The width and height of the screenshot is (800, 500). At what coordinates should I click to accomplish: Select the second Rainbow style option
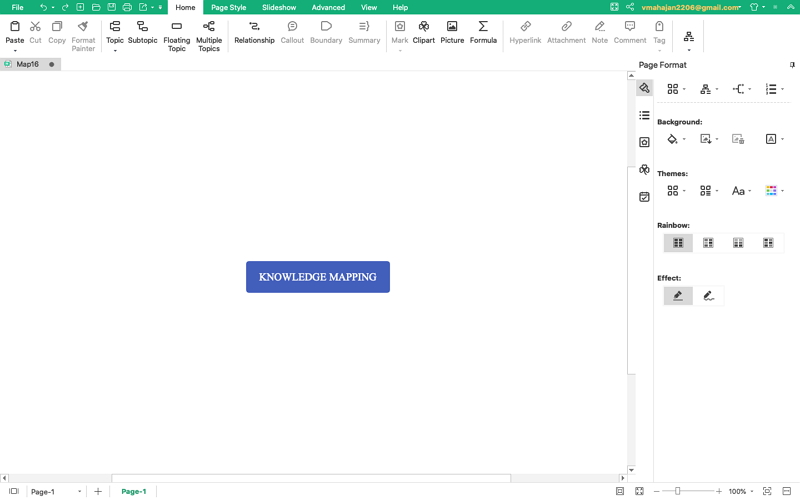(708, 243)
